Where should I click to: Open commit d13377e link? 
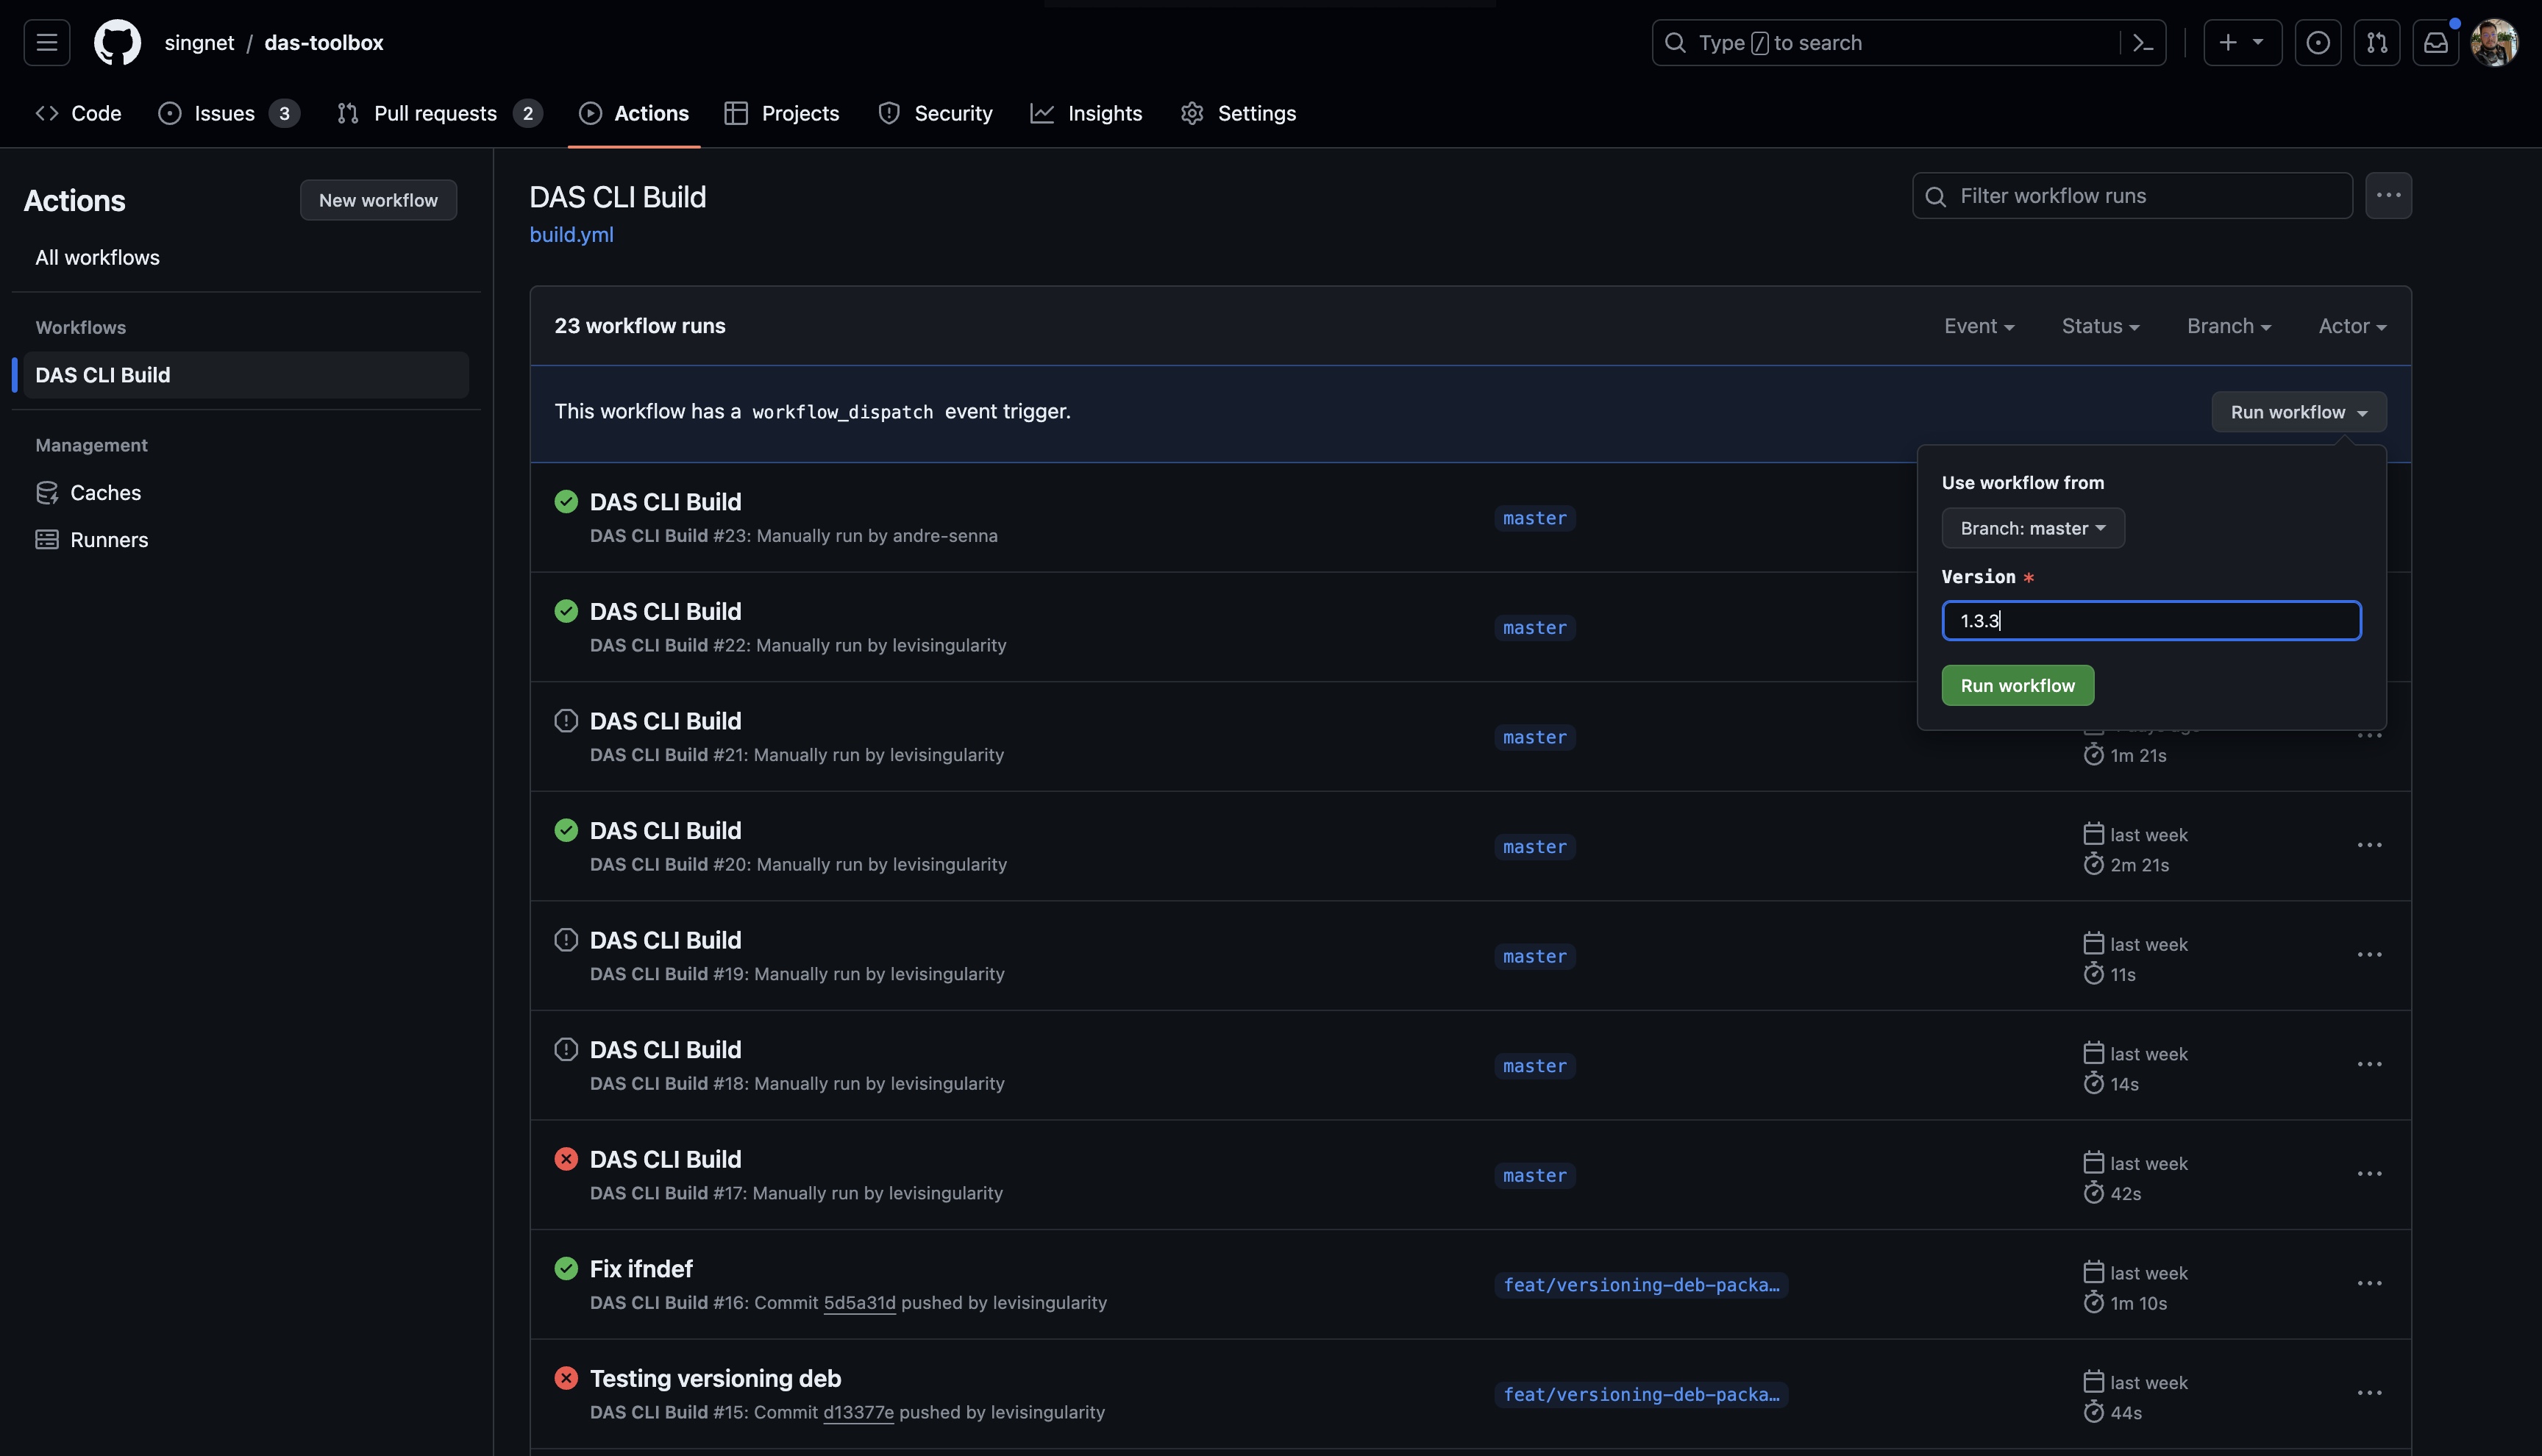858,1413
